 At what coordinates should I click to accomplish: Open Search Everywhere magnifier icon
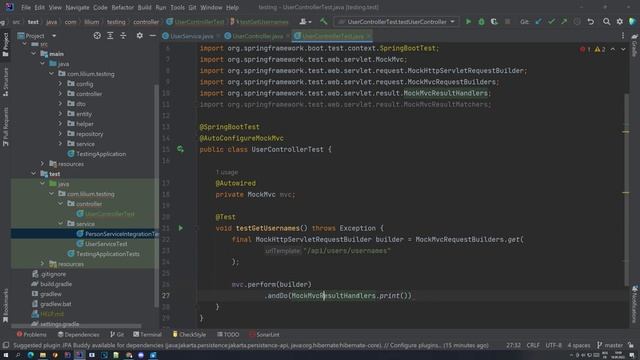point(607,22)
